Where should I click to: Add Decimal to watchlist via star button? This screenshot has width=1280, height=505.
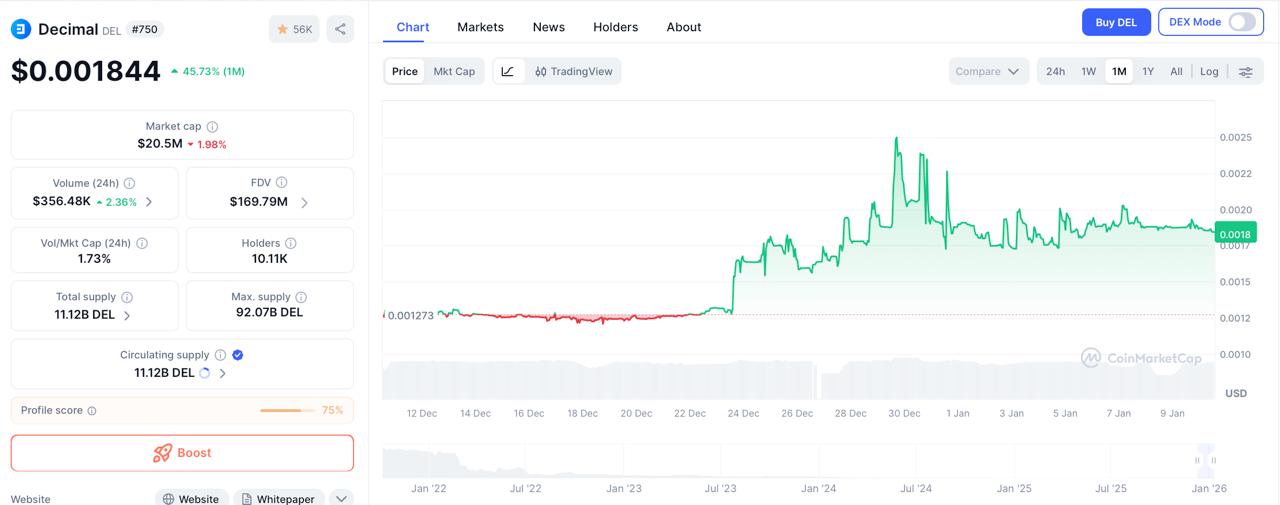[294, 29]
